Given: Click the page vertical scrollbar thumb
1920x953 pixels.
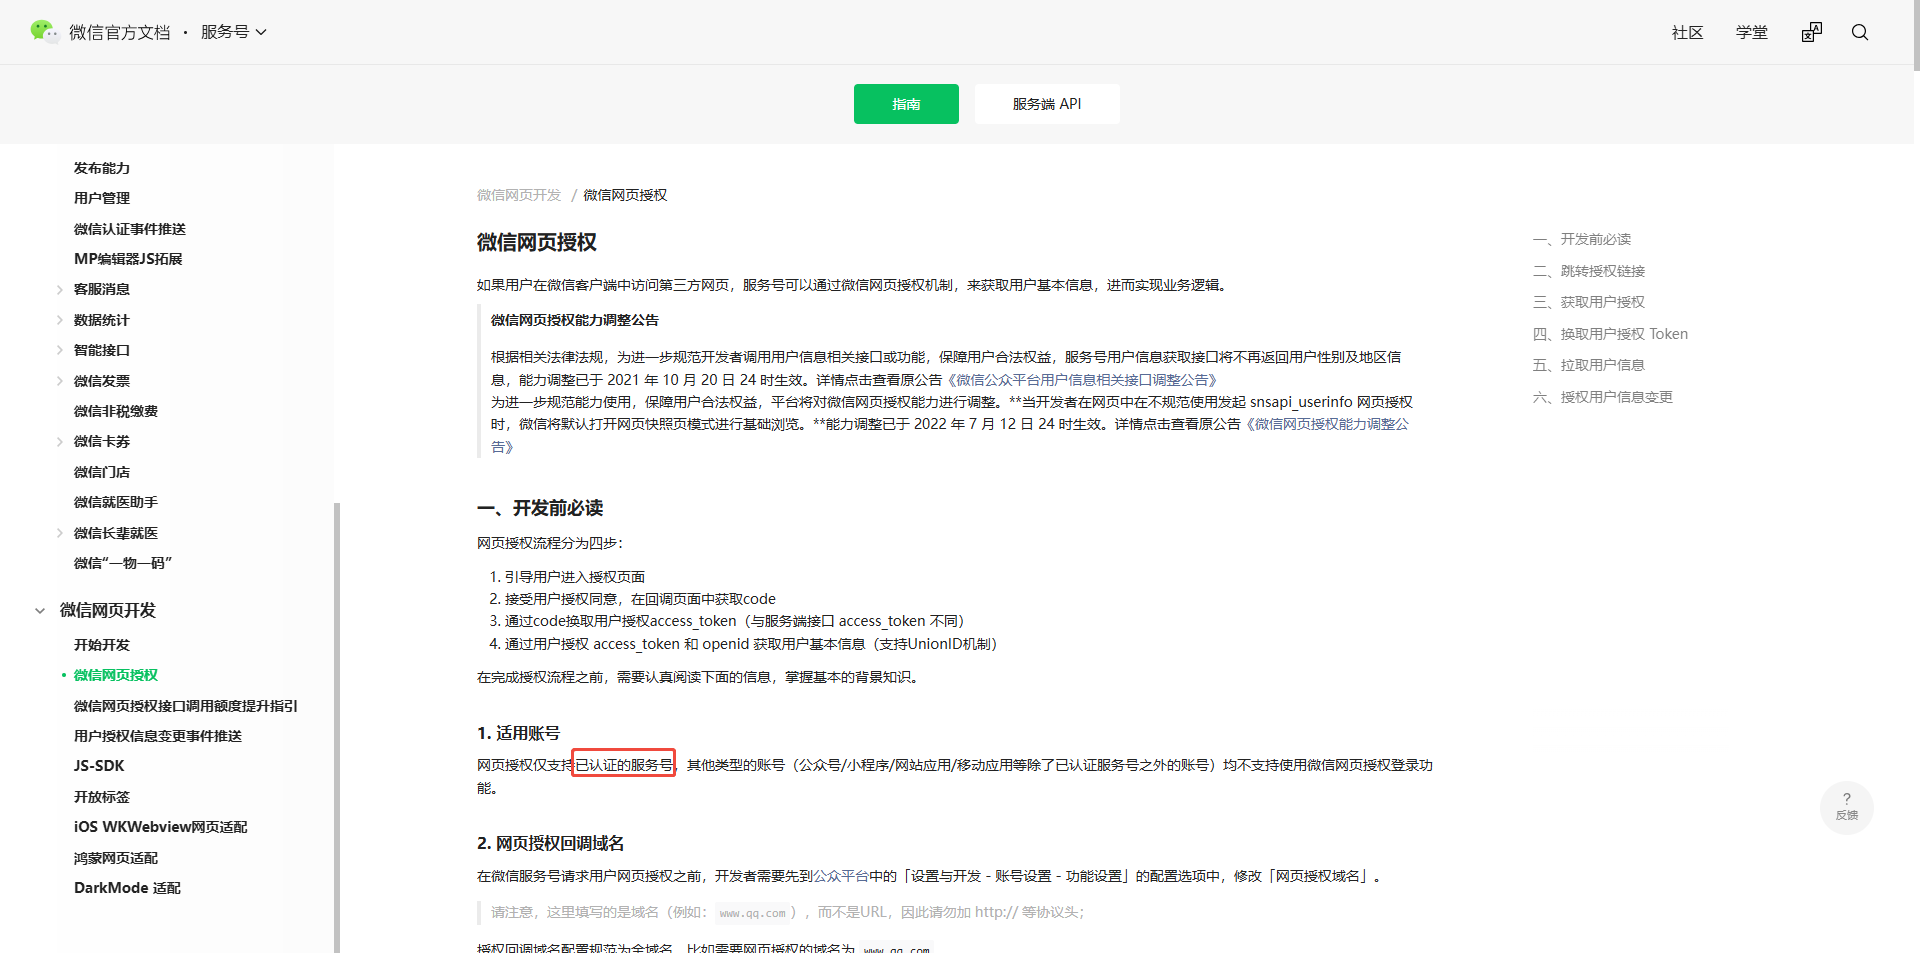Looking at the screenshot, I should tap(1916, 36).
